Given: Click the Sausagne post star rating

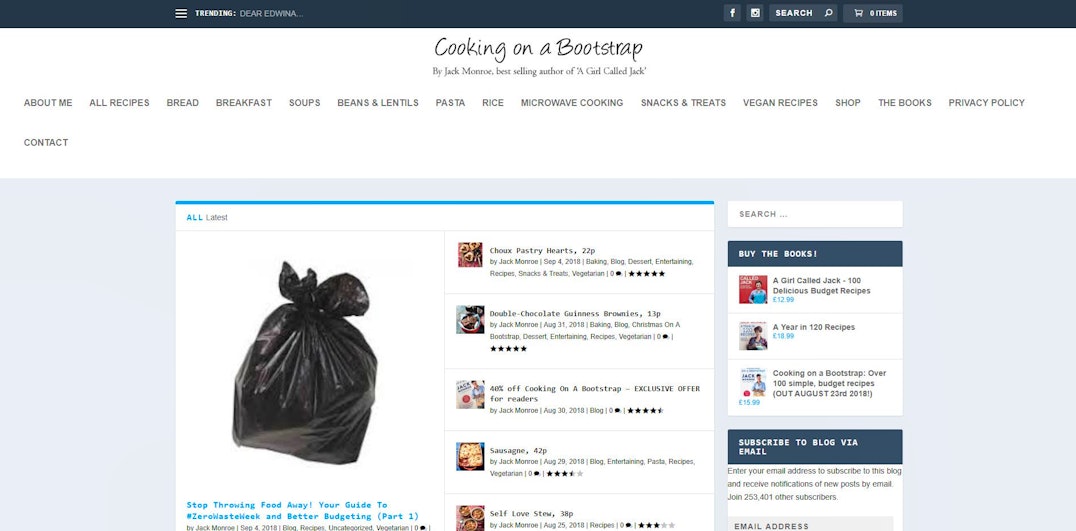Looking at the screenshot, I should coord(565,473).
